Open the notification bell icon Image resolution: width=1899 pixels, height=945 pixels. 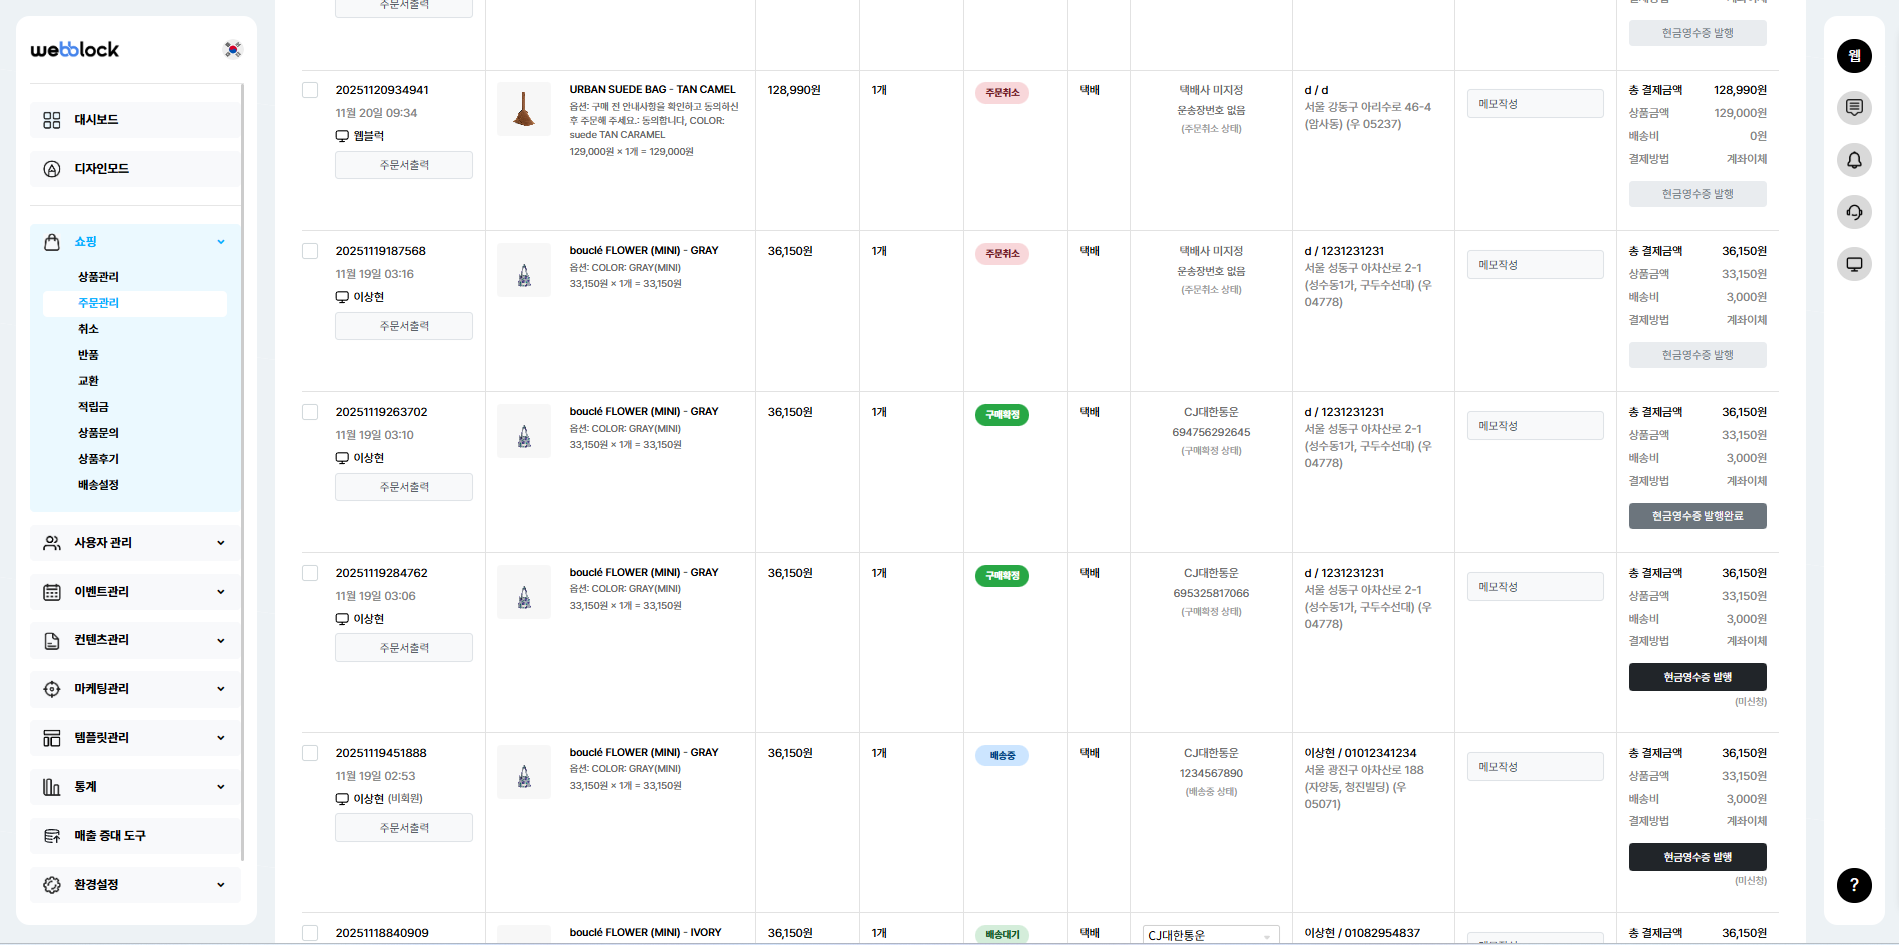(1854, 160)
